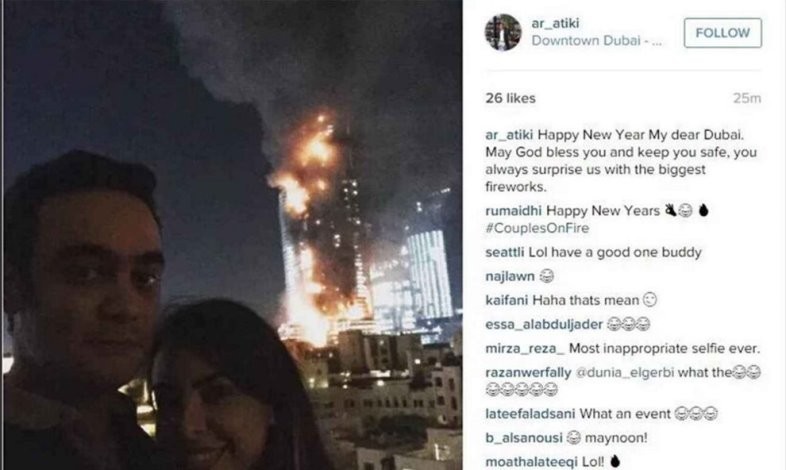The height and width of the screenshot is (470, 786).
Task: Open the #CouplesOnFire hashtag
Action: 537,228
